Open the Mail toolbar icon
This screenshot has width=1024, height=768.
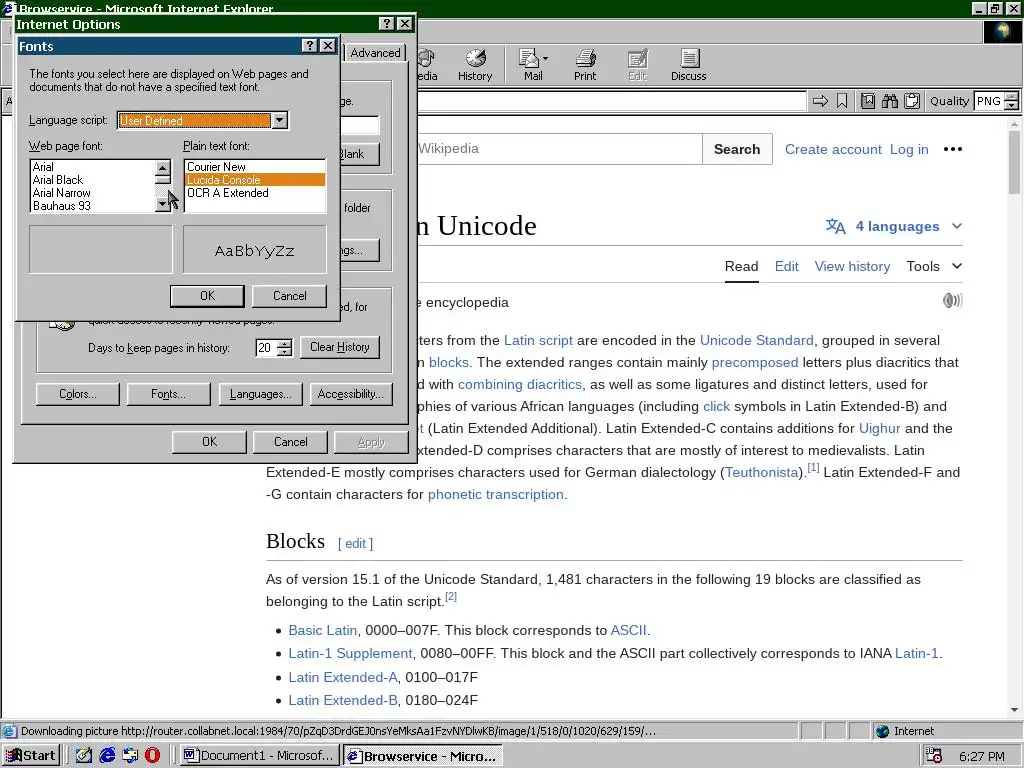tap(530, 65)
